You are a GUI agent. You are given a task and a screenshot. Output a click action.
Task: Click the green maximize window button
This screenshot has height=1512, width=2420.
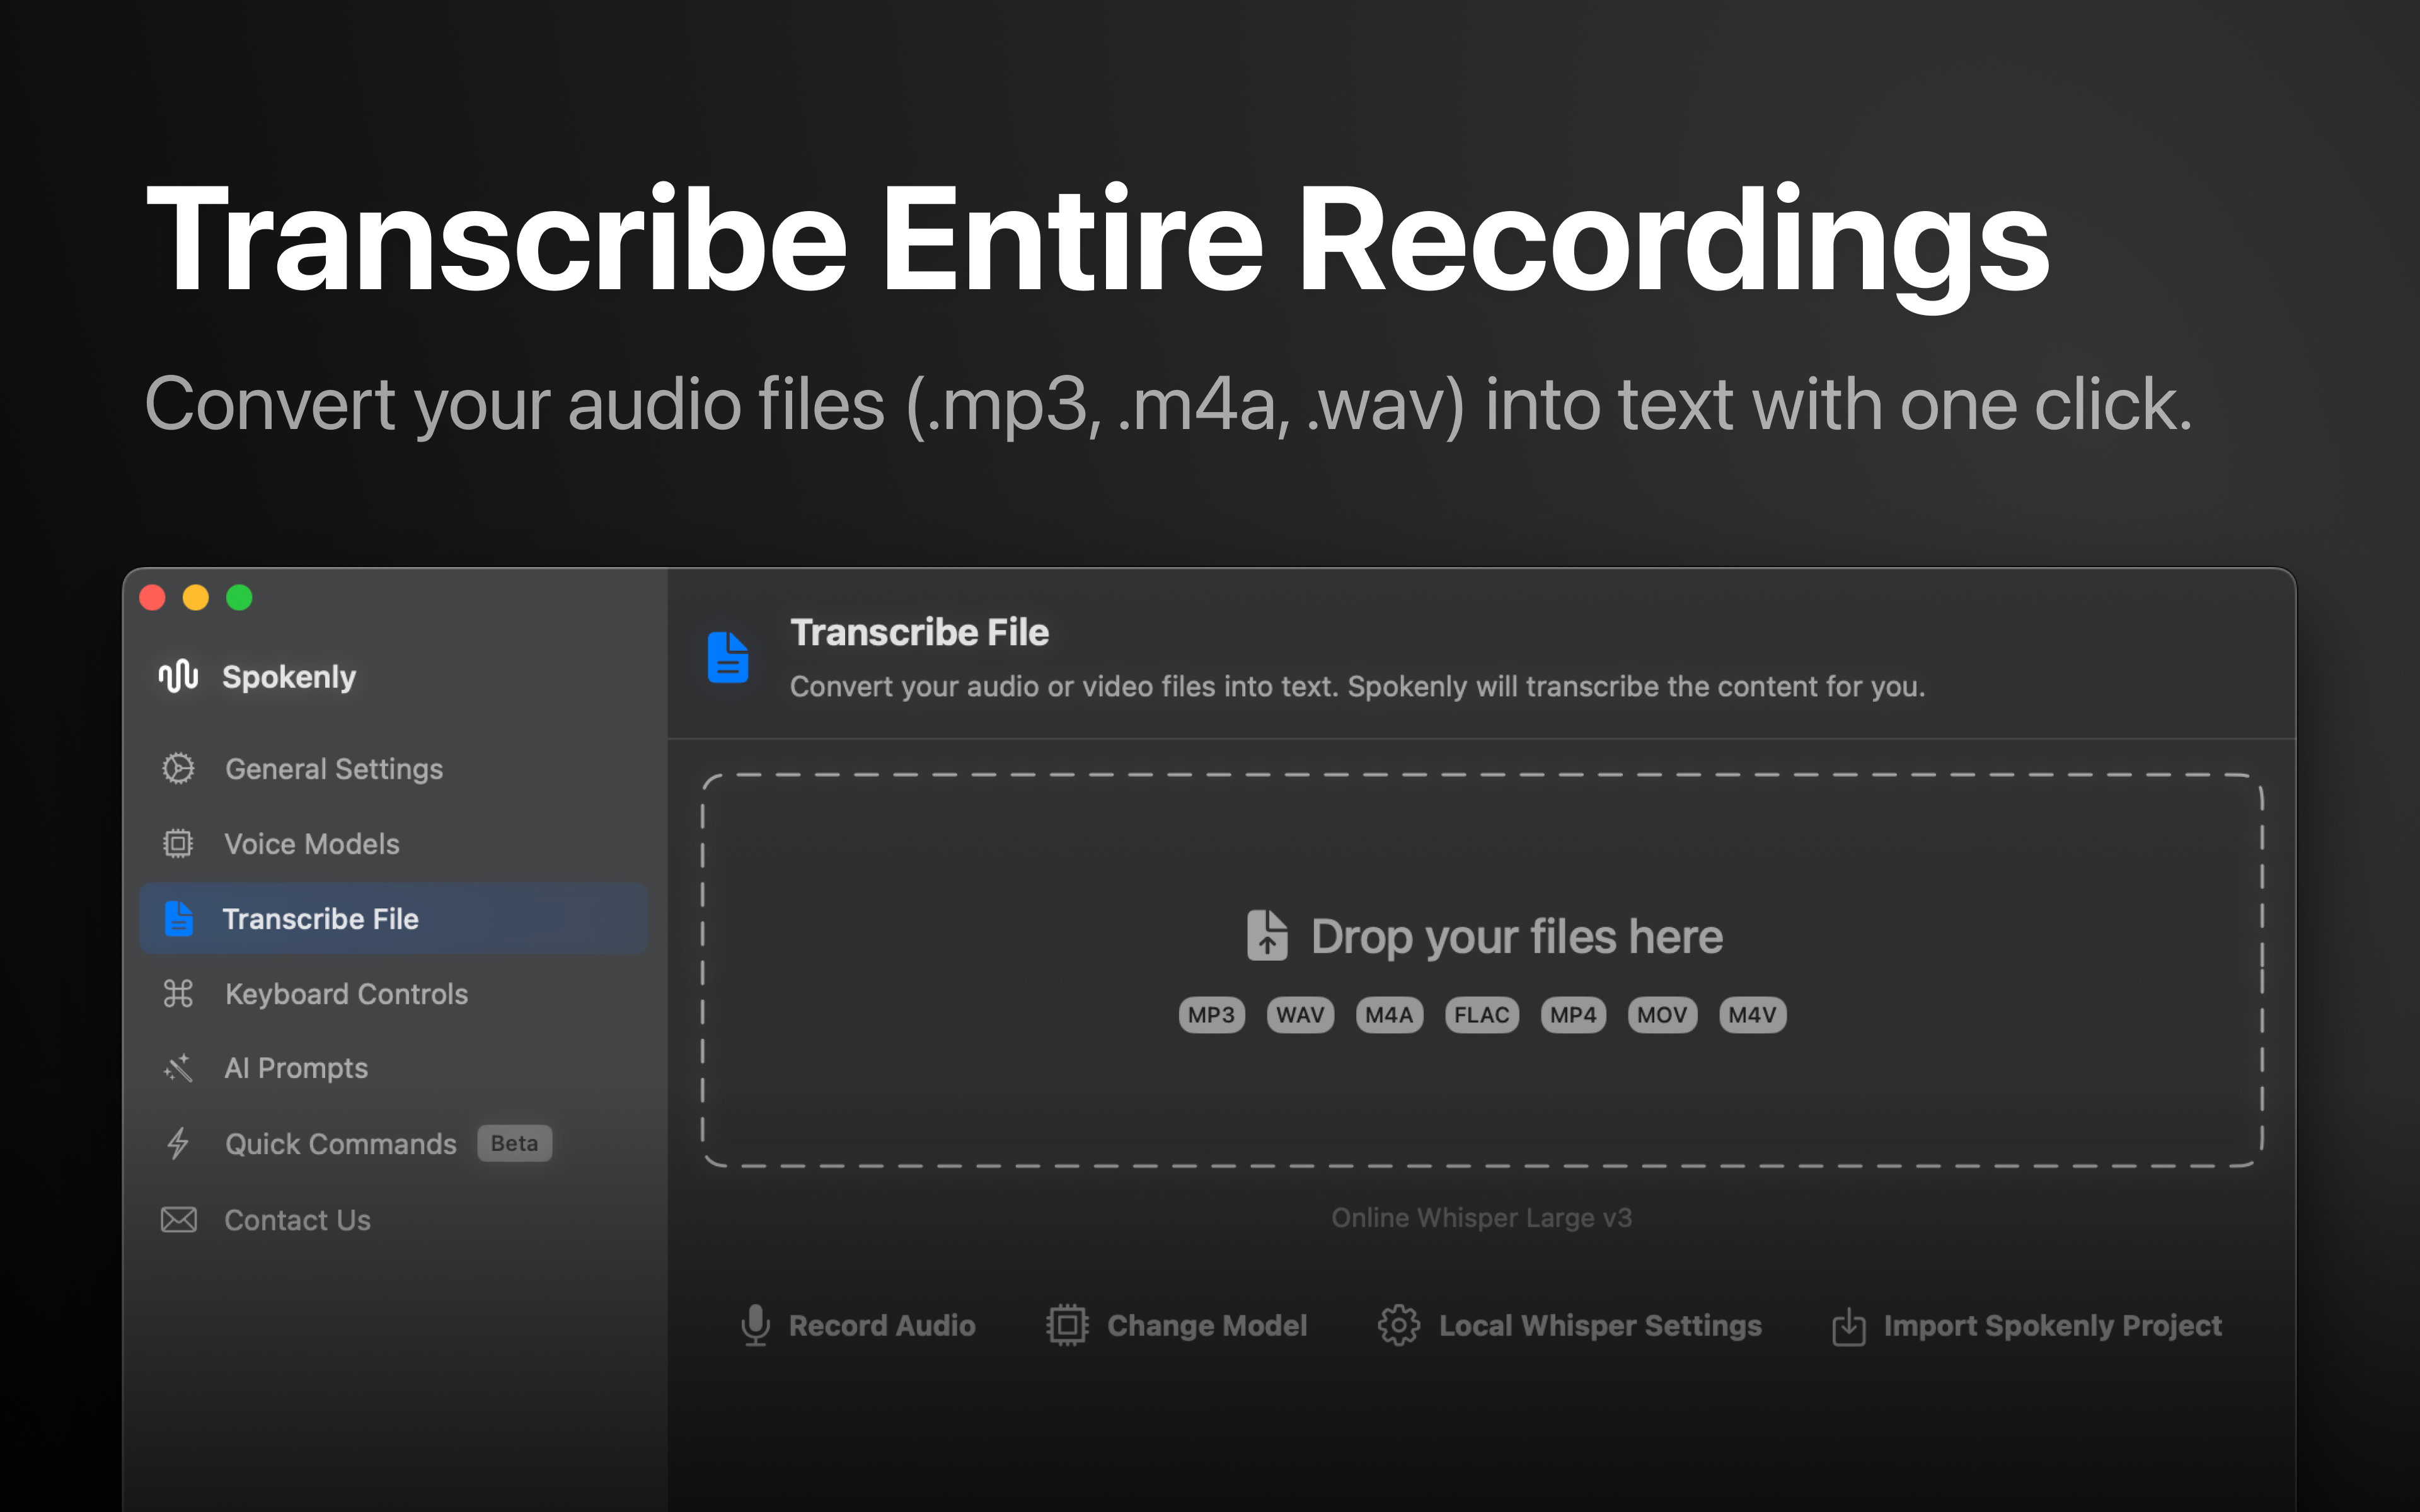click(x=239, y=598)
